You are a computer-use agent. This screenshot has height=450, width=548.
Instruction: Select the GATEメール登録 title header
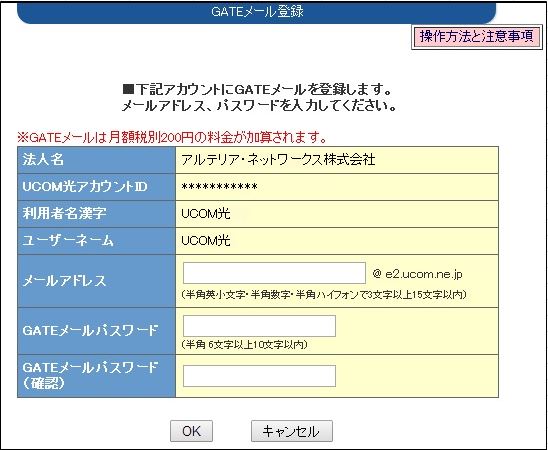257,13
